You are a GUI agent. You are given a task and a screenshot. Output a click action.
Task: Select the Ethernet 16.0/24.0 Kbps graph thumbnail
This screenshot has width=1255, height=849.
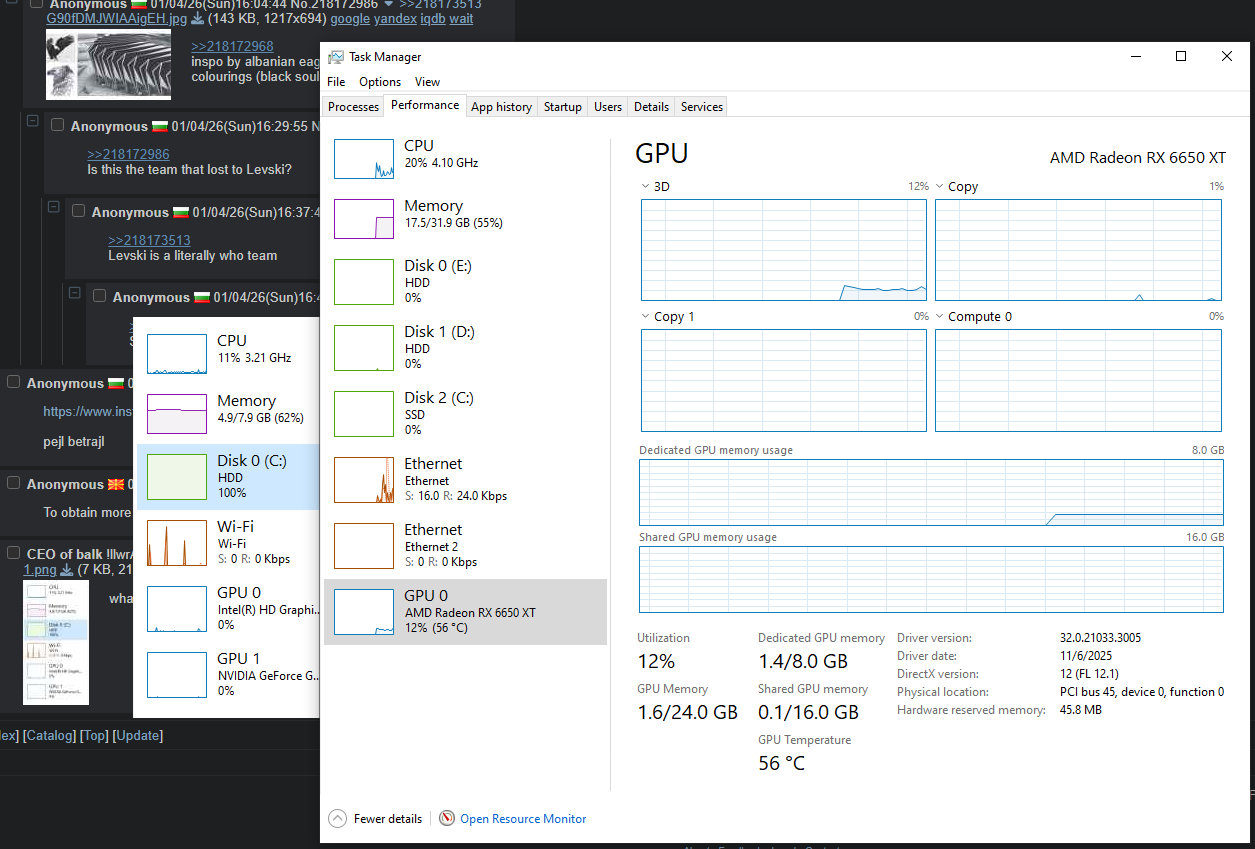364,480
